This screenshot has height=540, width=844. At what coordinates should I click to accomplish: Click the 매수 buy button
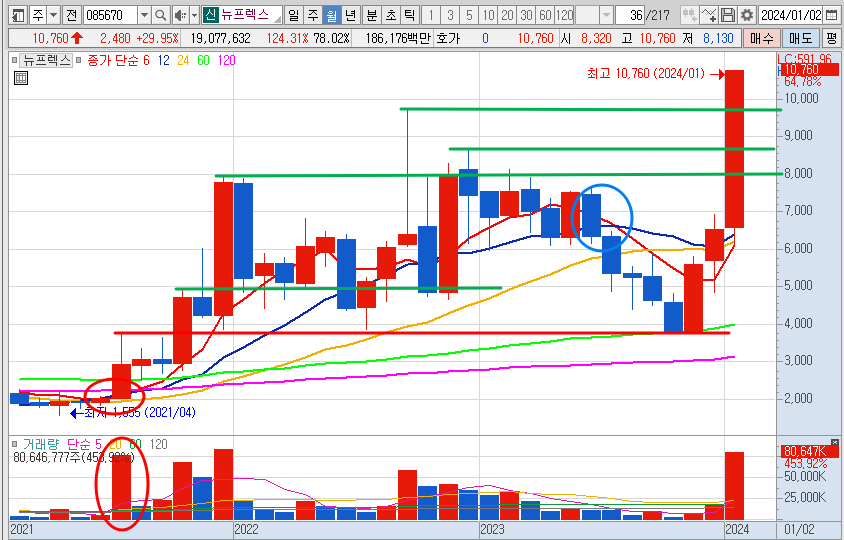pyautogui.click(x=762, y=38)
